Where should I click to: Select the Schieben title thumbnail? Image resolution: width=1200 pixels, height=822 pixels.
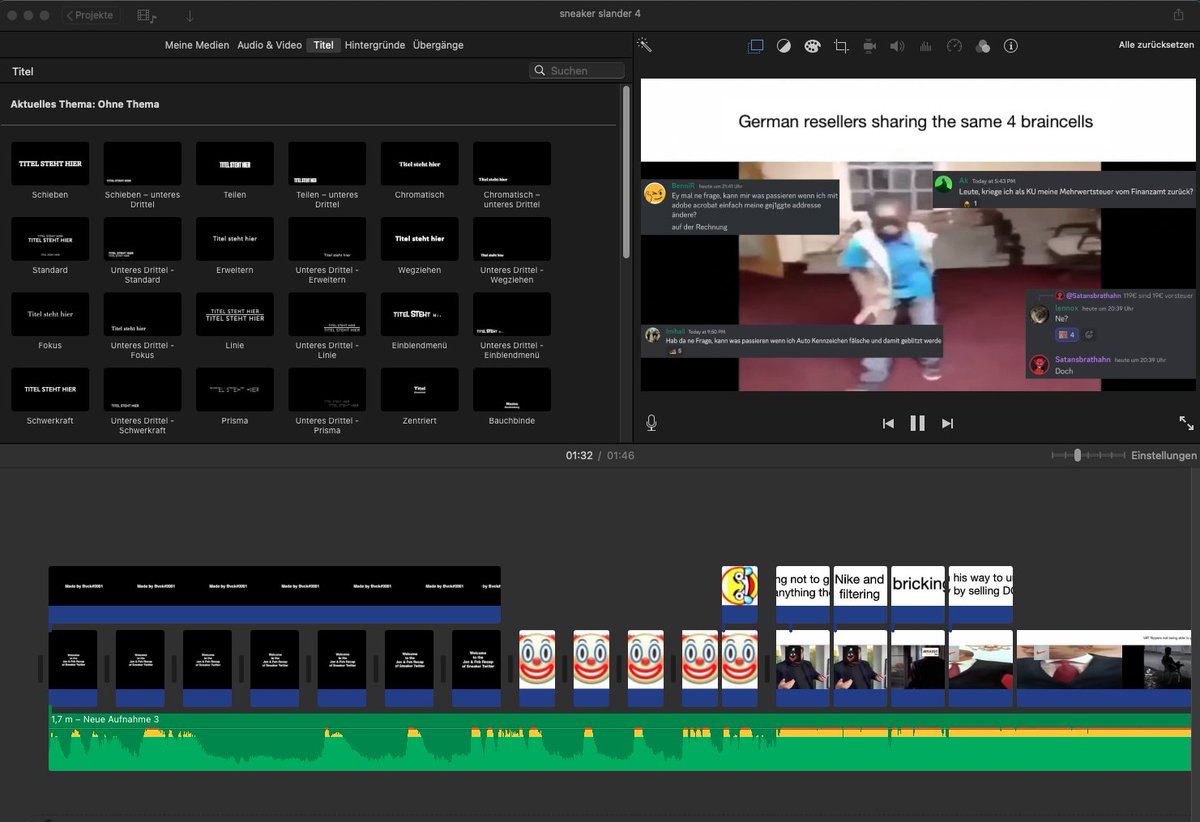50,163
